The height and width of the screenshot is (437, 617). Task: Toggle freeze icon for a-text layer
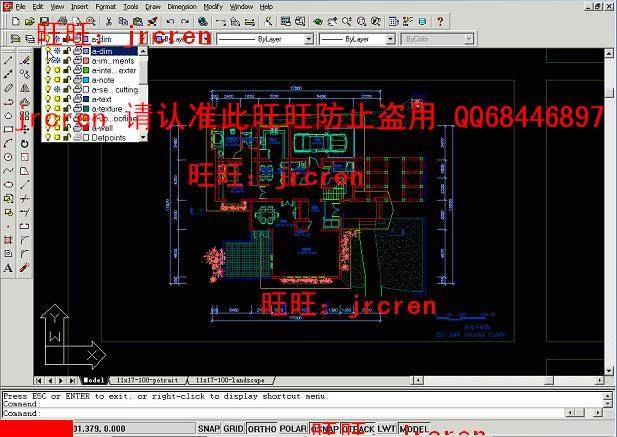pos(57,99)
